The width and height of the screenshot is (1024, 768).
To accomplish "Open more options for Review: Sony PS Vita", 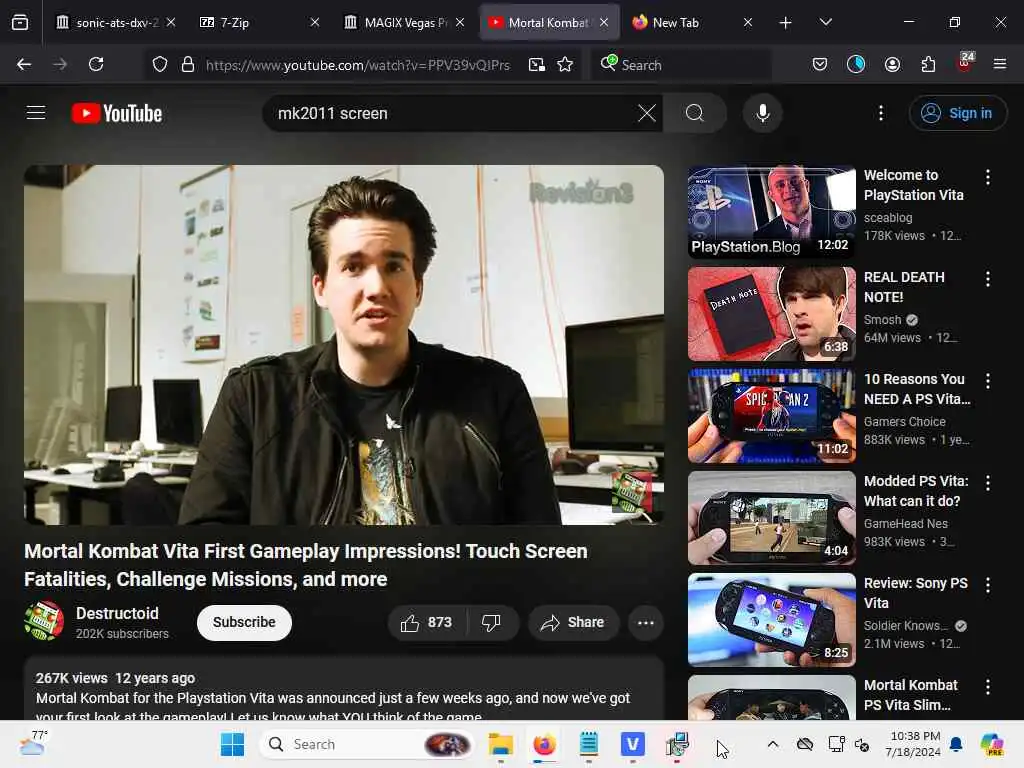I will click(x=987, y=585).
